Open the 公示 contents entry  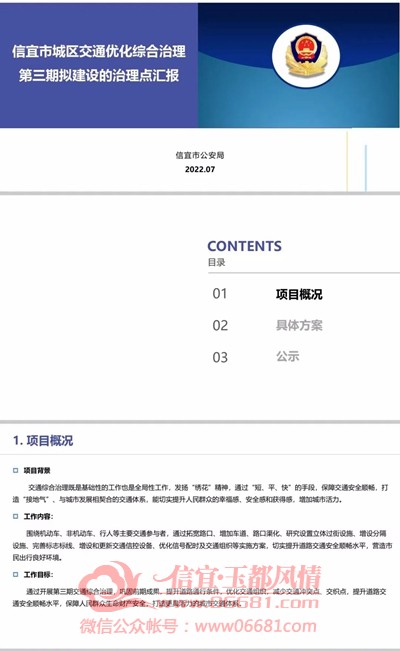(x=287, y=356)
